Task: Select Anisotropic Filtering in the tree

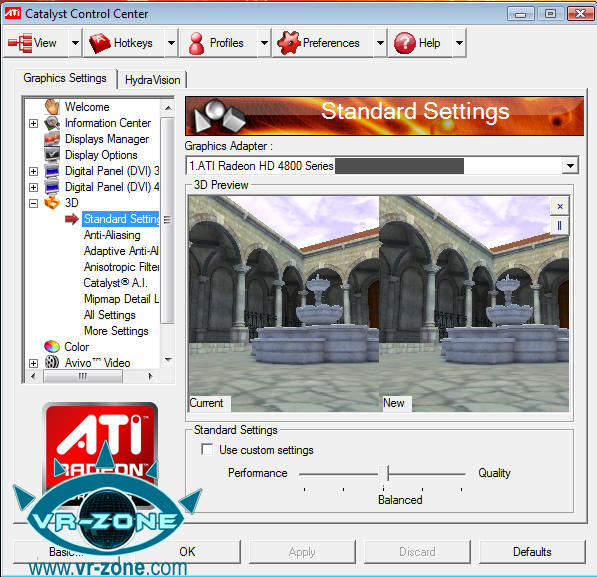Action: (x=121, y=267)
